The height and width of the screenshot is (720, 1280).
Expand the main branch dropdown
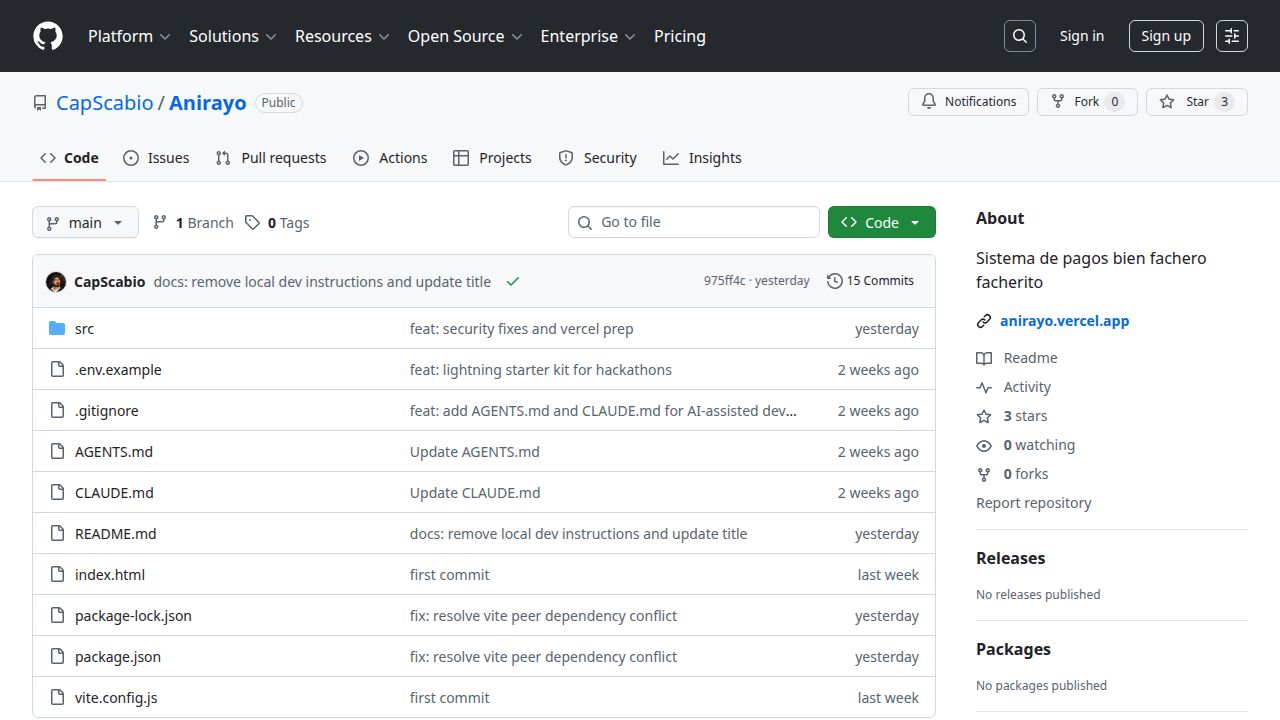tap(85, 222)
